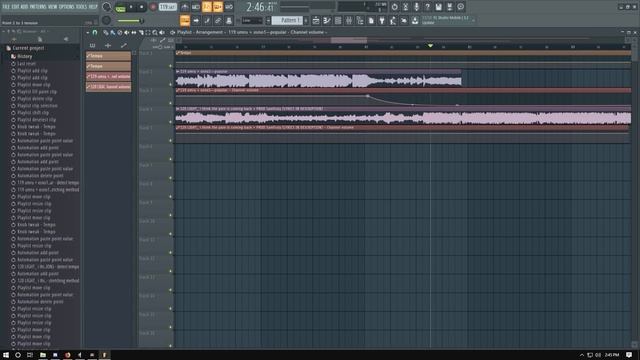The width and height of the screenshot is (640, 360).
Task: Click the 119 umru audio clip waveform
Action: (x=318, y=80)
